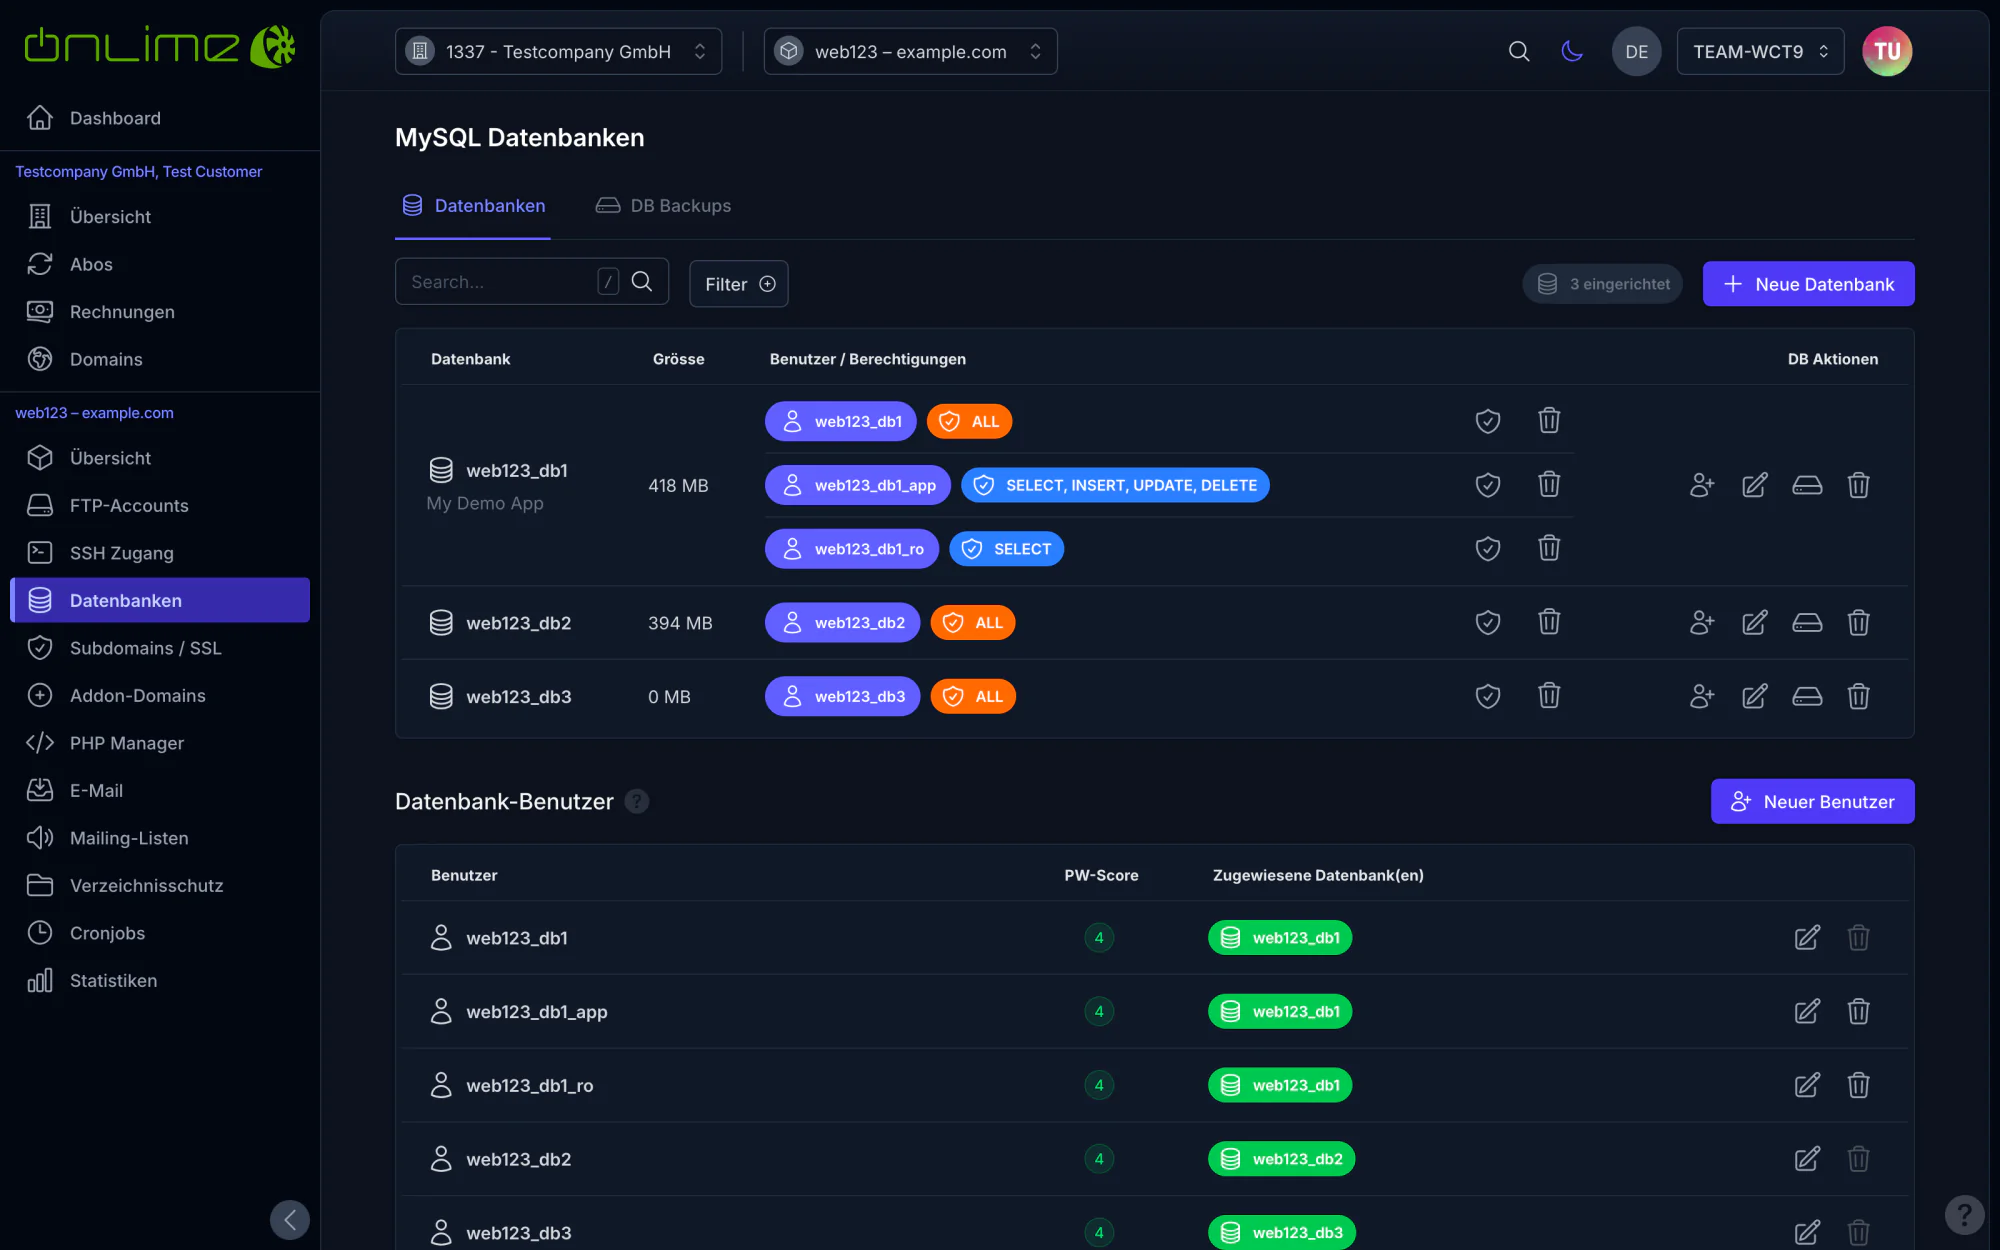This screenshot has height=1250, width=2000.
Task: Open the TEAM-WCT9 team dropdown
Action: (1760, 51)
